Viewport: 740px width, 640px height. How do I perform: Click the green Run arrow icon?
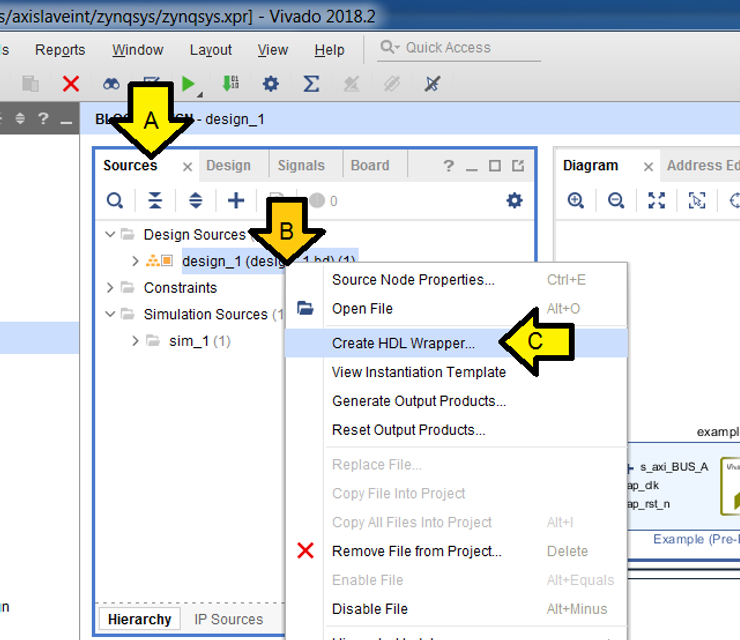click(188, 84)
